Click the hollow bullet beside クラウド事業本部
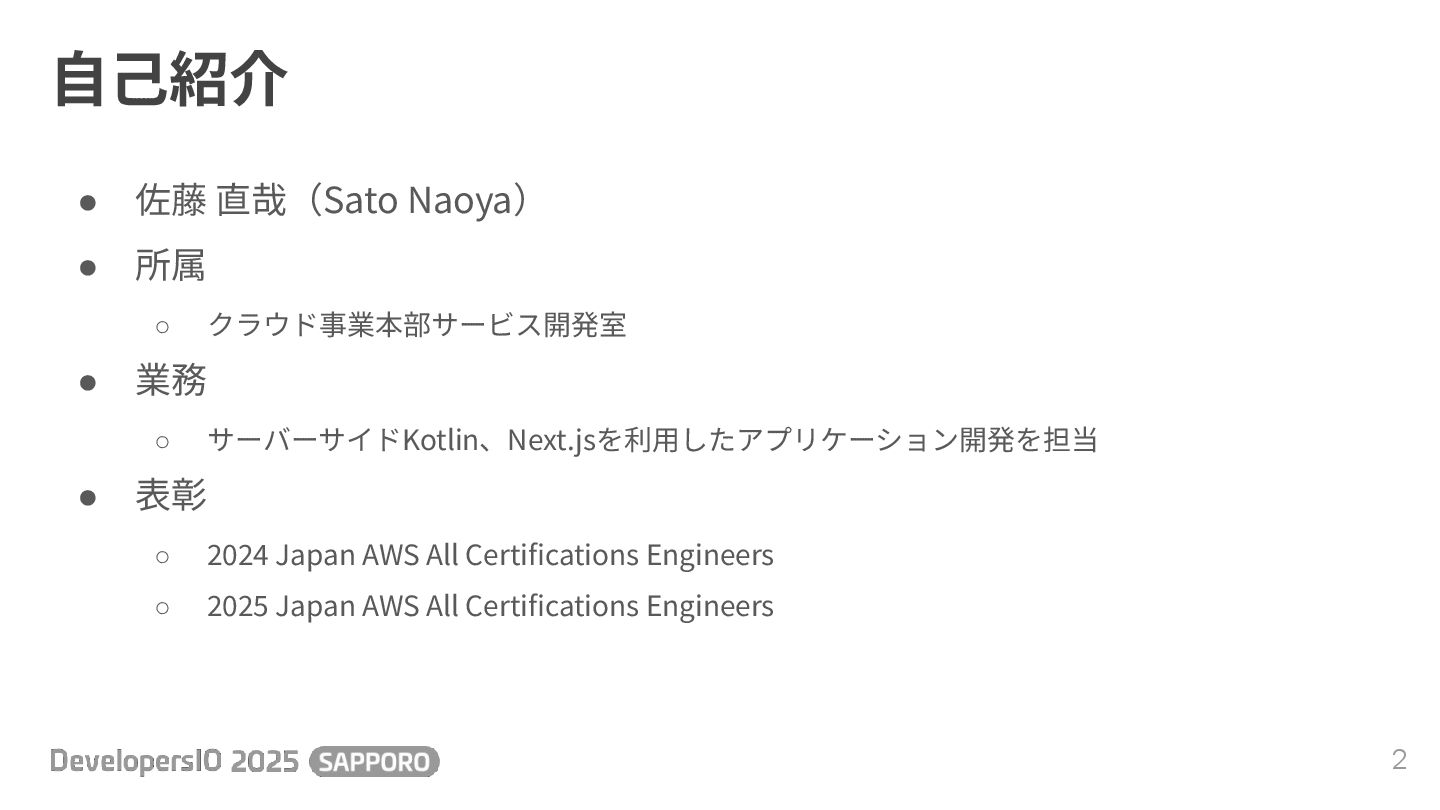This screenshot has width=1440, height=810. pos(161,326)
